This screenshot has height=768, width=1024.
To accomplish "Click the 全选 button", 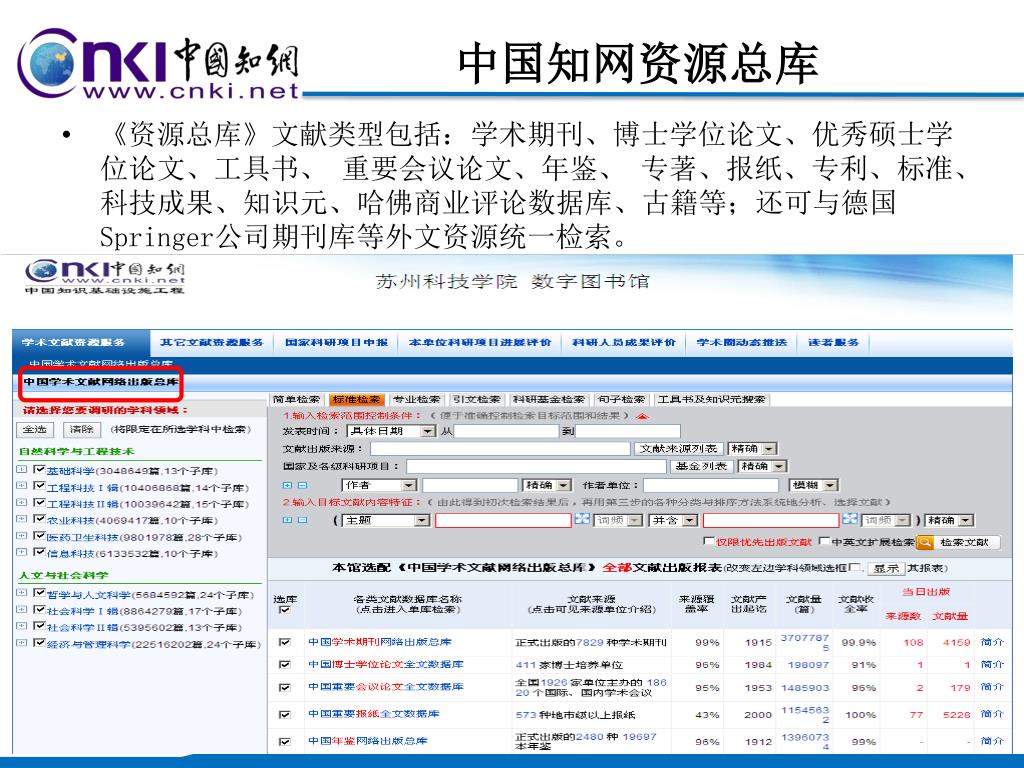I will [34, 430].
